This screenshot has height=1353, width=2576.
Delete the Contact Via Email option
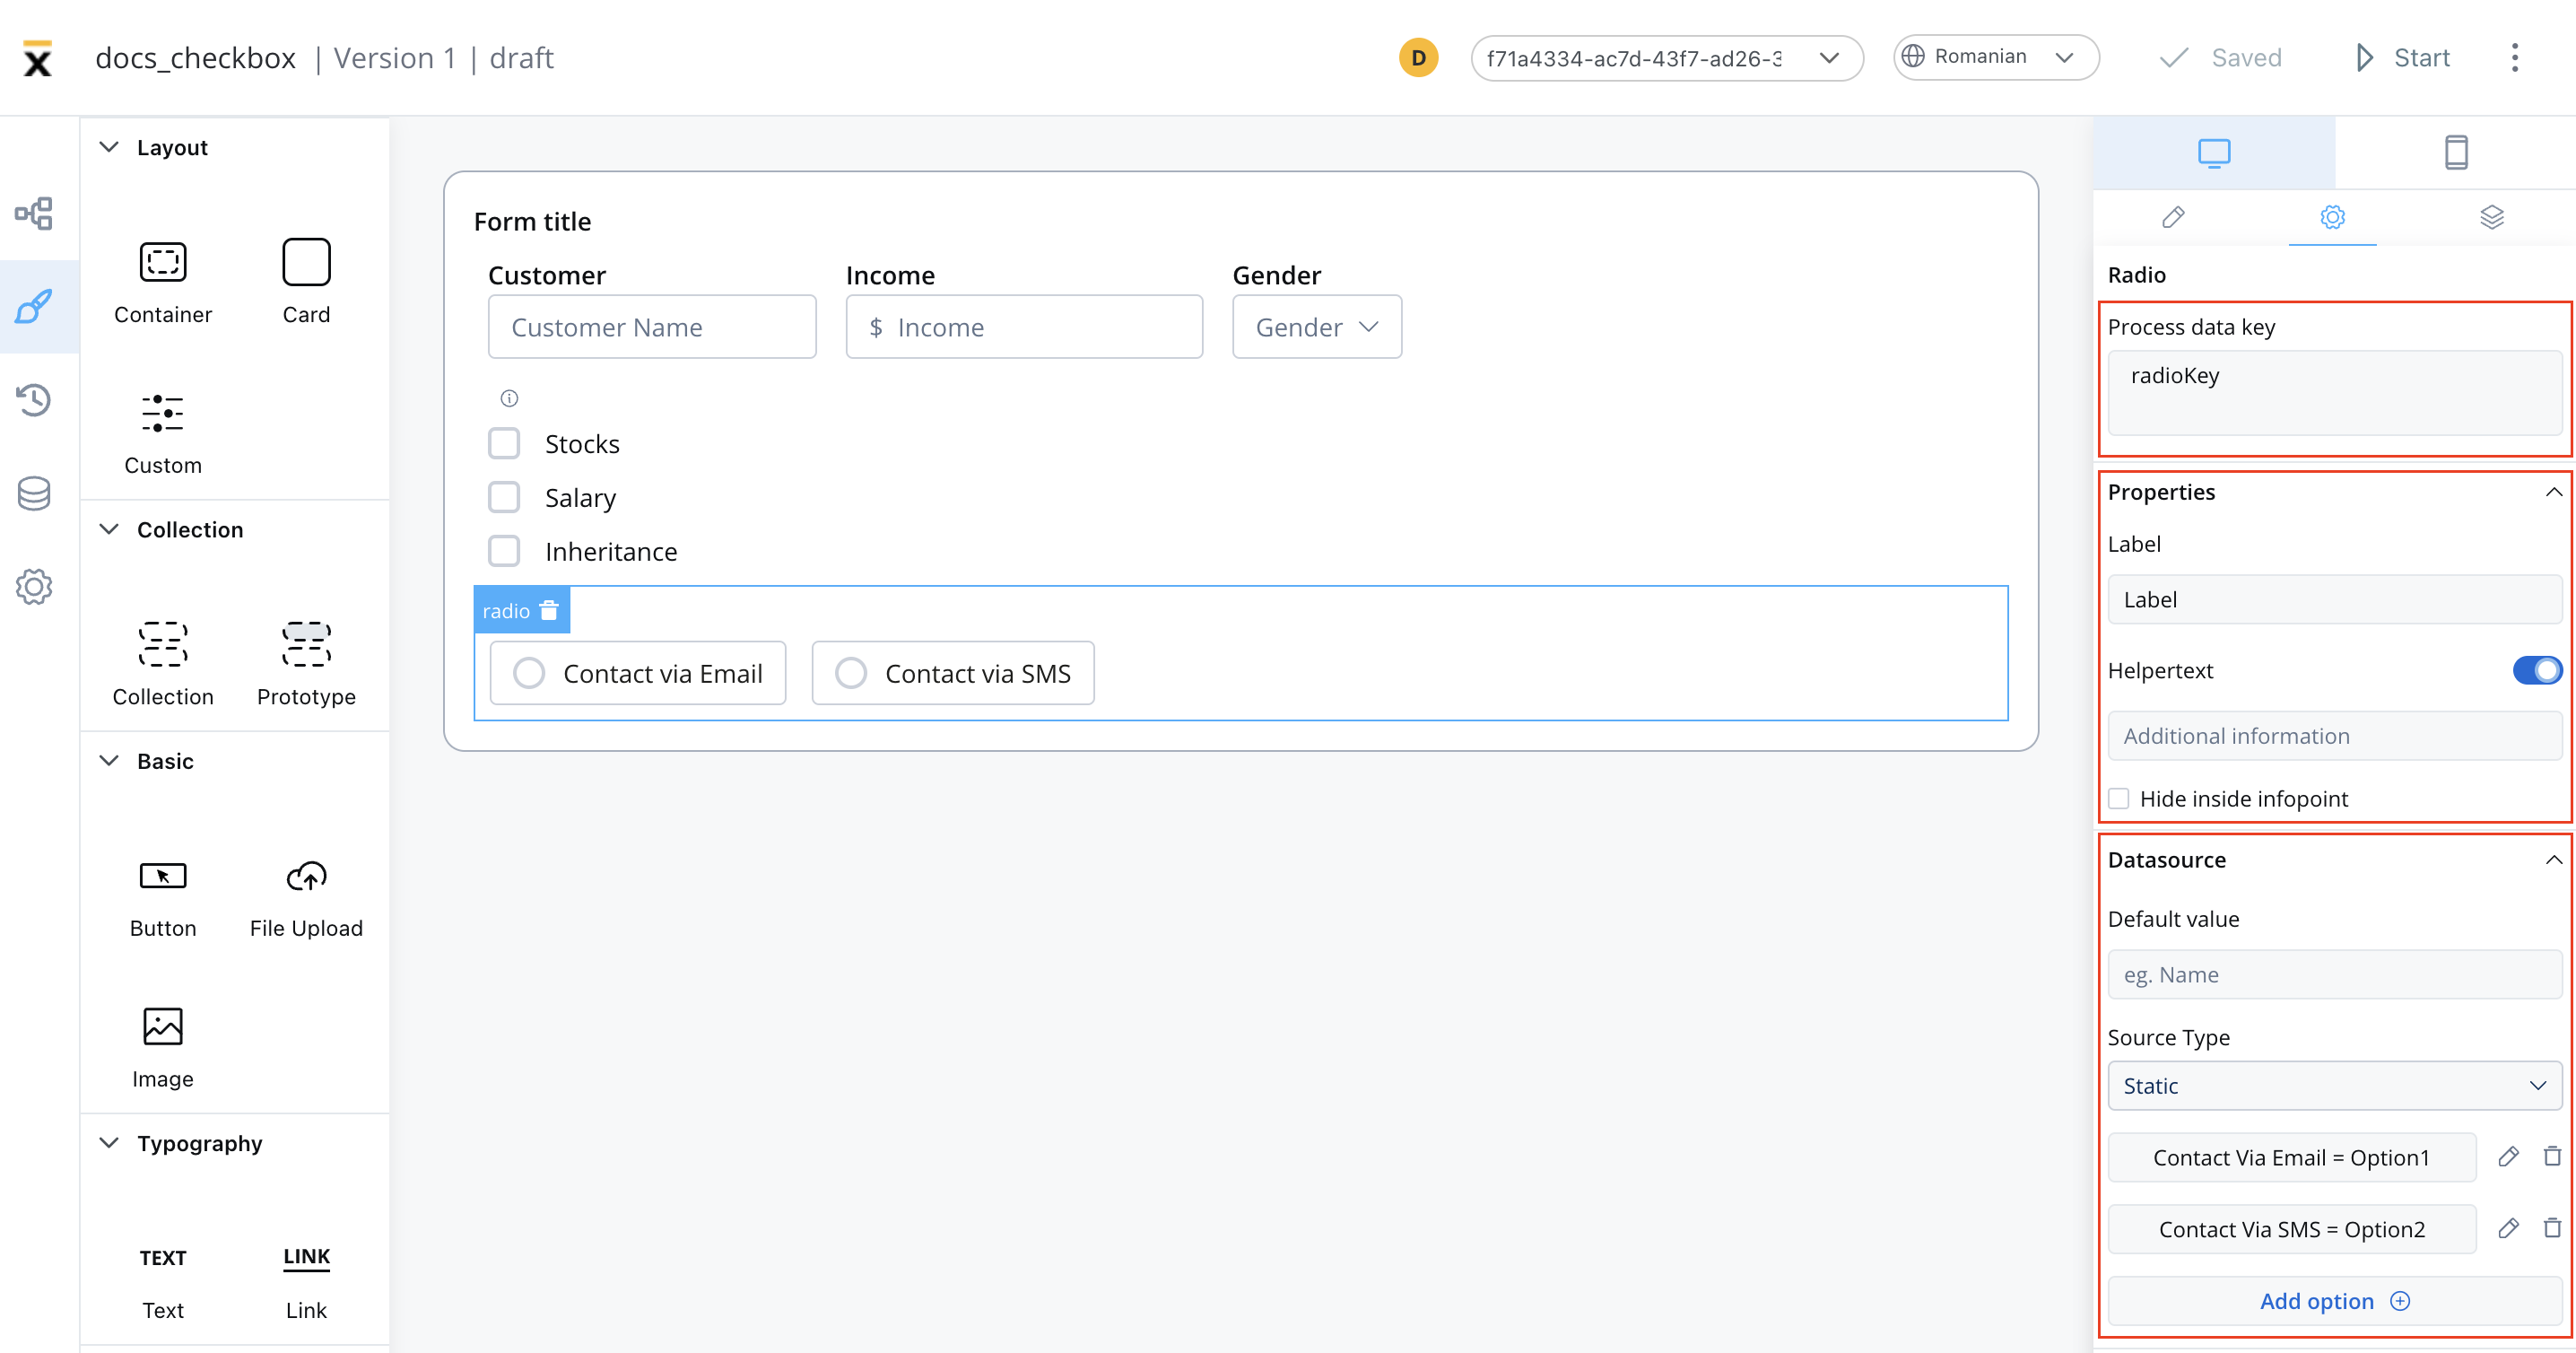click(x=2552, y=1156)
